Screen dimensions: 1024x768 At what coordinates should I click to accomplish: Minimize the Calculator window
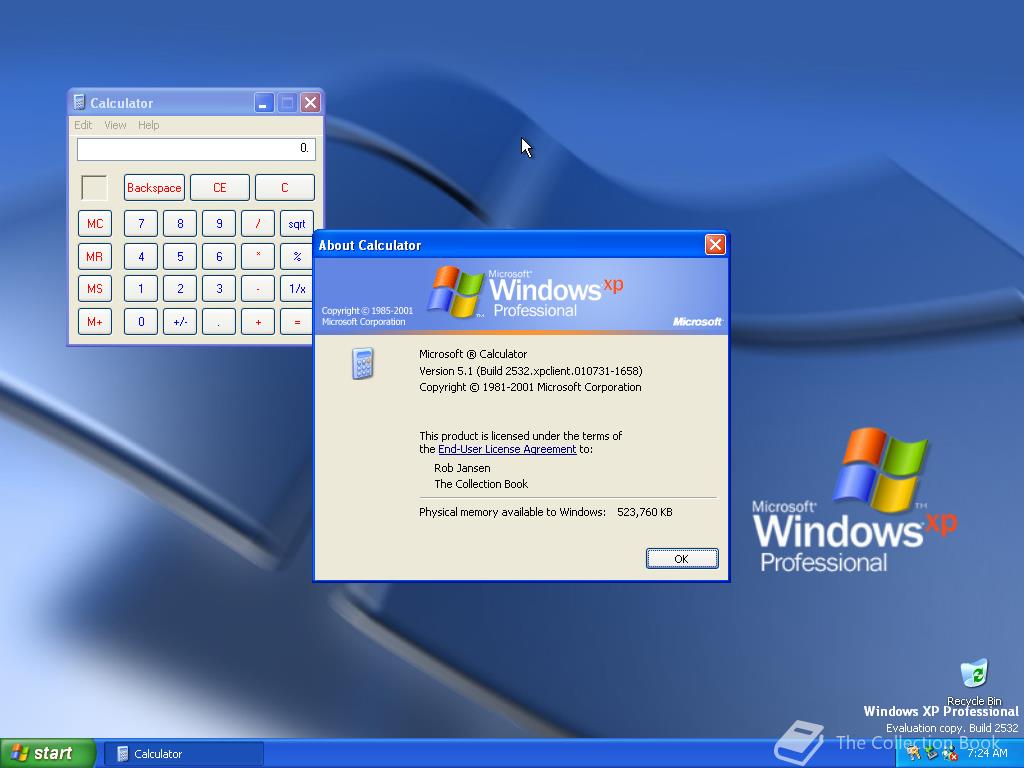(264, 103)
